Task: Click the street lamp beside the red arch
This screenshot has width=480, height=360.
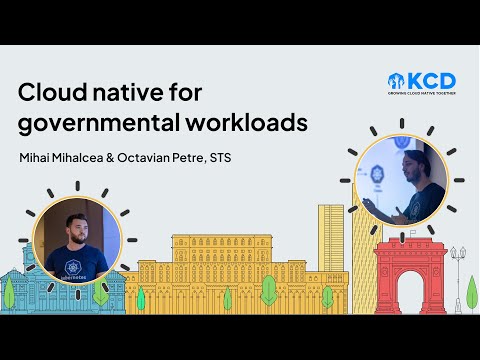Action: (x=458, y=279)
